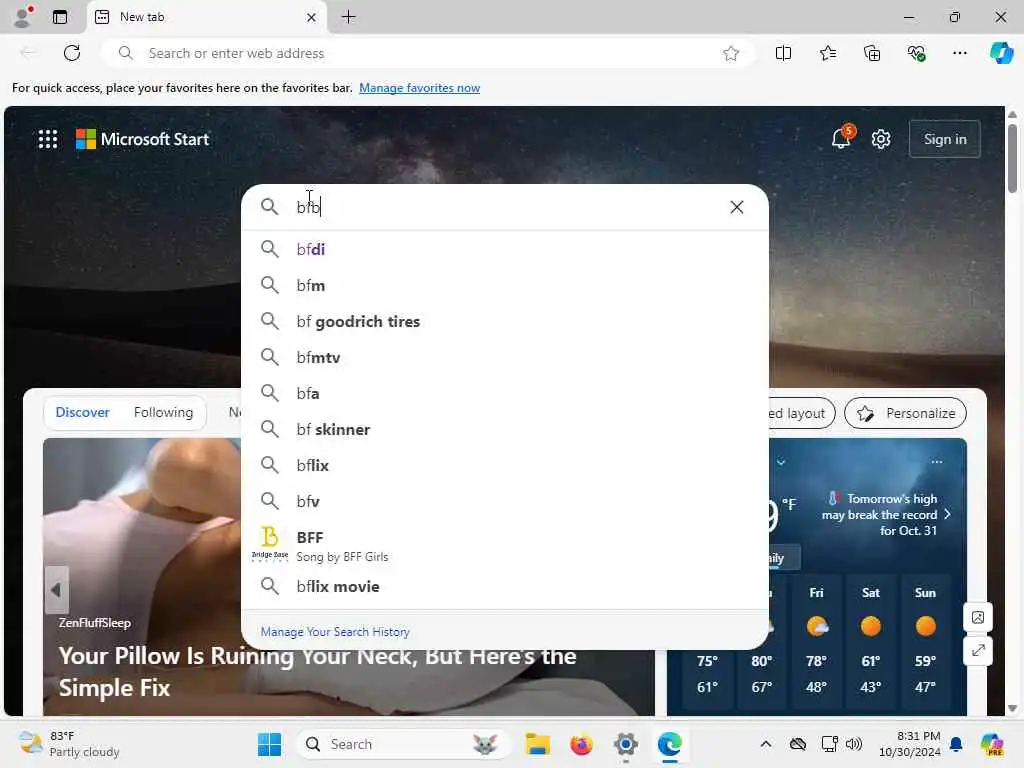The image size is (1024, 768).
Task: Click the background image info icon
Action: coord(978,617)
